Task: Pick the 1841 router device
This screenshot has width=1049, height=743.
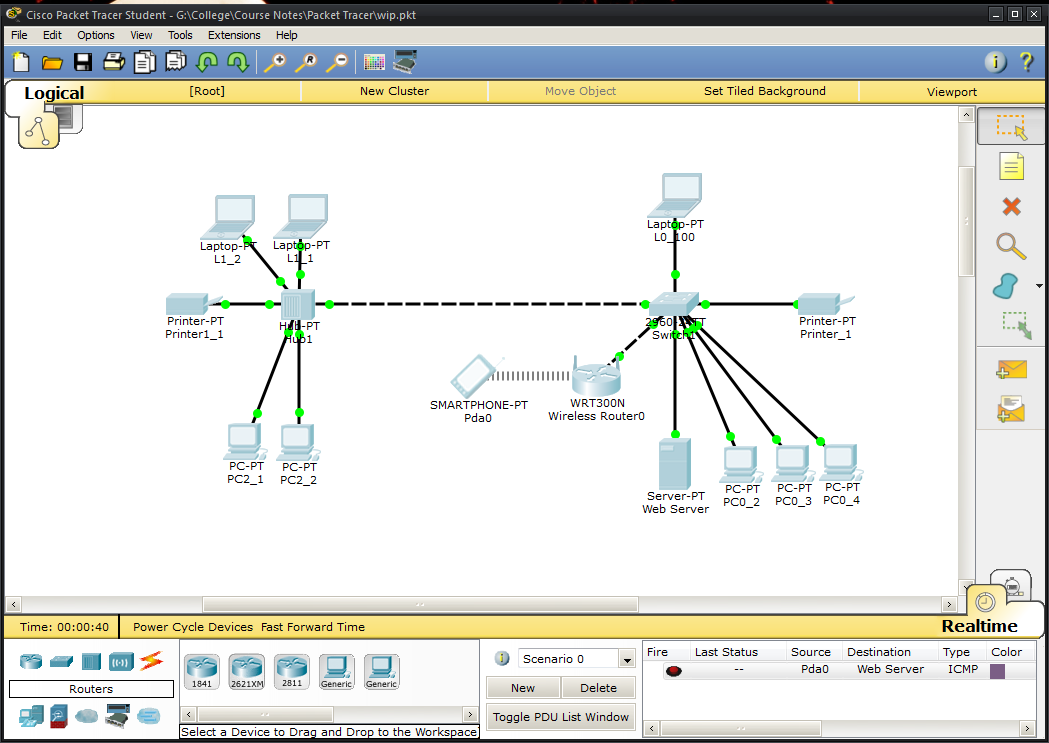Action: tap(202, 671)
